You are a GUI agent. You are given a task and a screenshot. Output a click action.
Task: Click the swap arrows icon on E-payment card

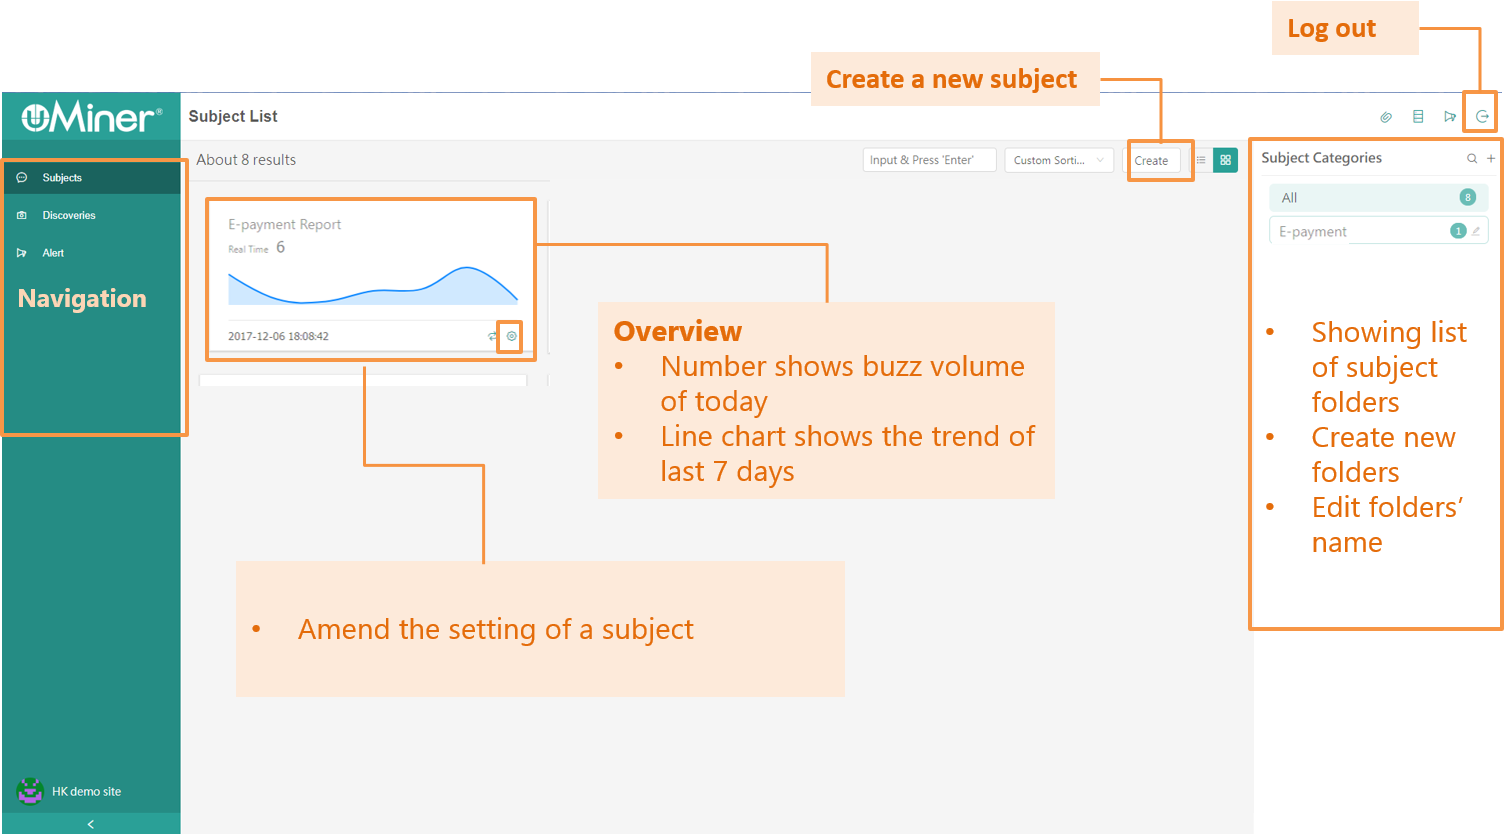492,336
